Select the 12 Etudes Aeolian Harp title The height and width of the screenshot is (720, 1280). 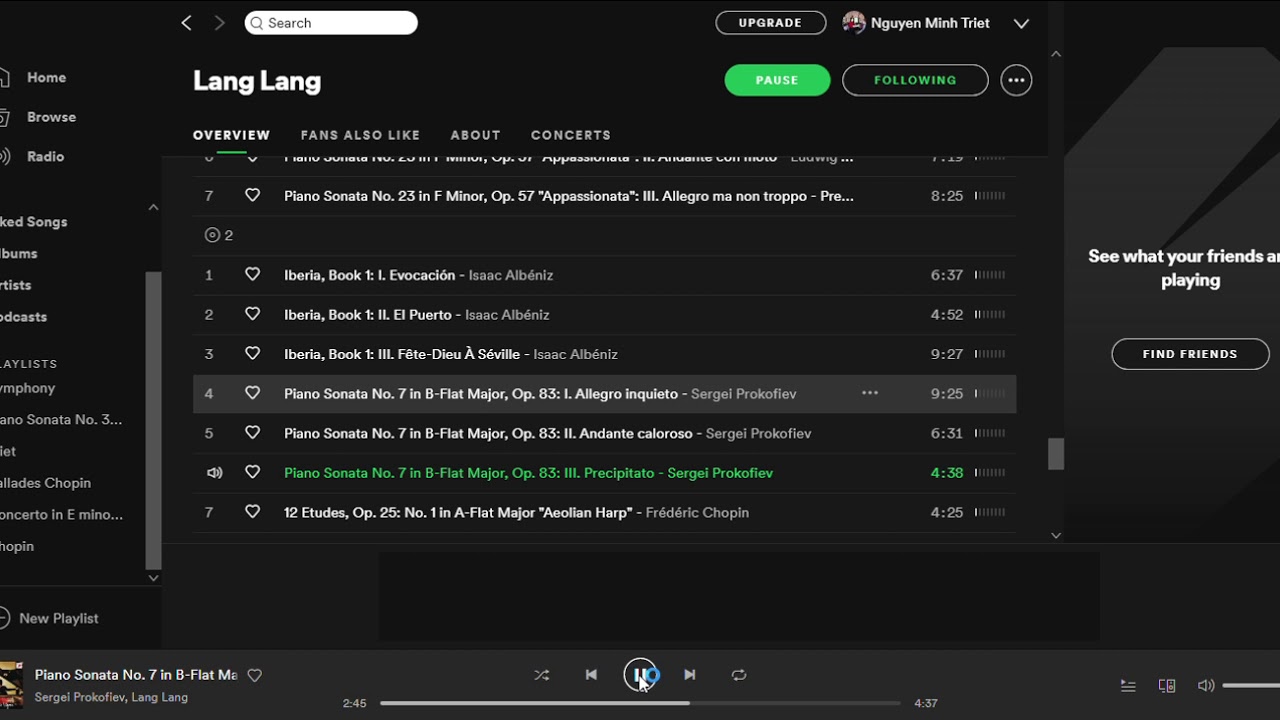(x=458, y=512)
